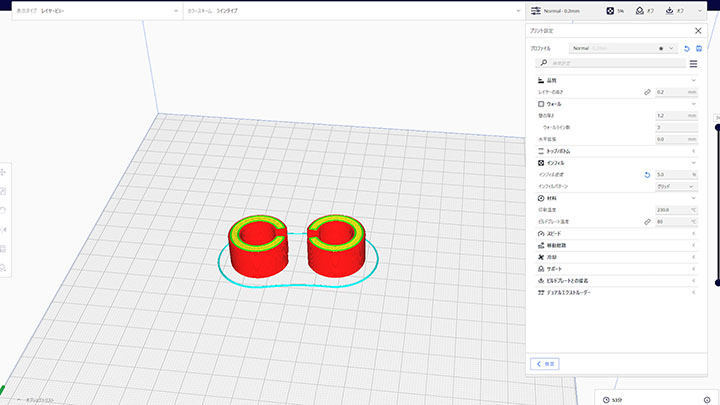Image resolution: width=720 pixels, height=405 pixels.
Task: Click the build plate temperature 80 field
Action: 676,222
